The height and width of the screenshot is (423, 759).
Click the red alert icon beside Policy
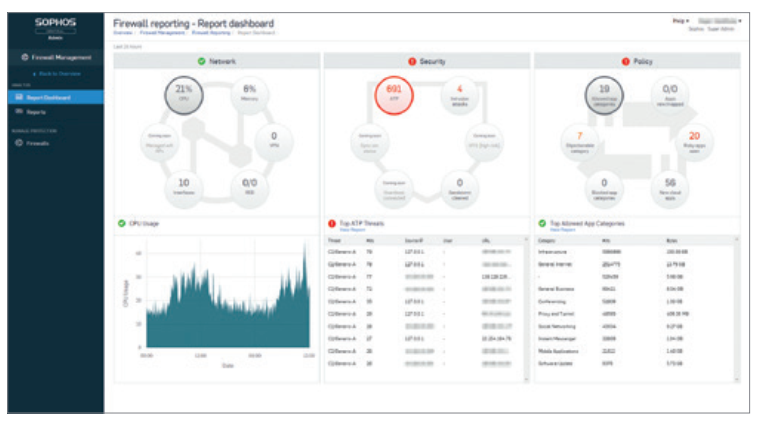tap(625, 61)
